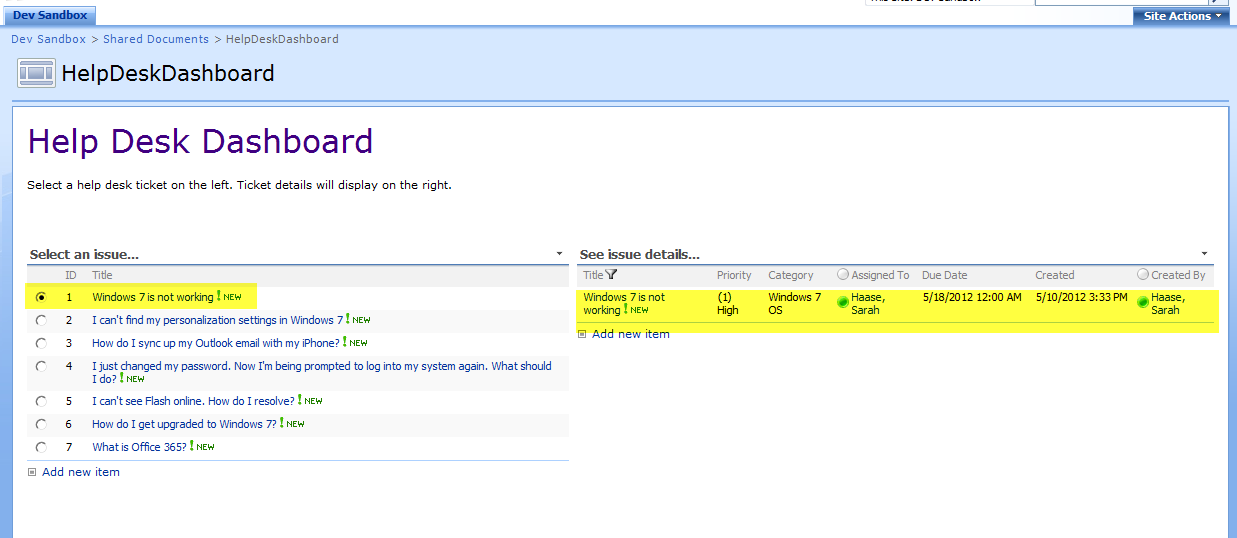Click the plus icon beside left Add new item
Viewport: 1237px width, 538px height.
pos(33,472)
